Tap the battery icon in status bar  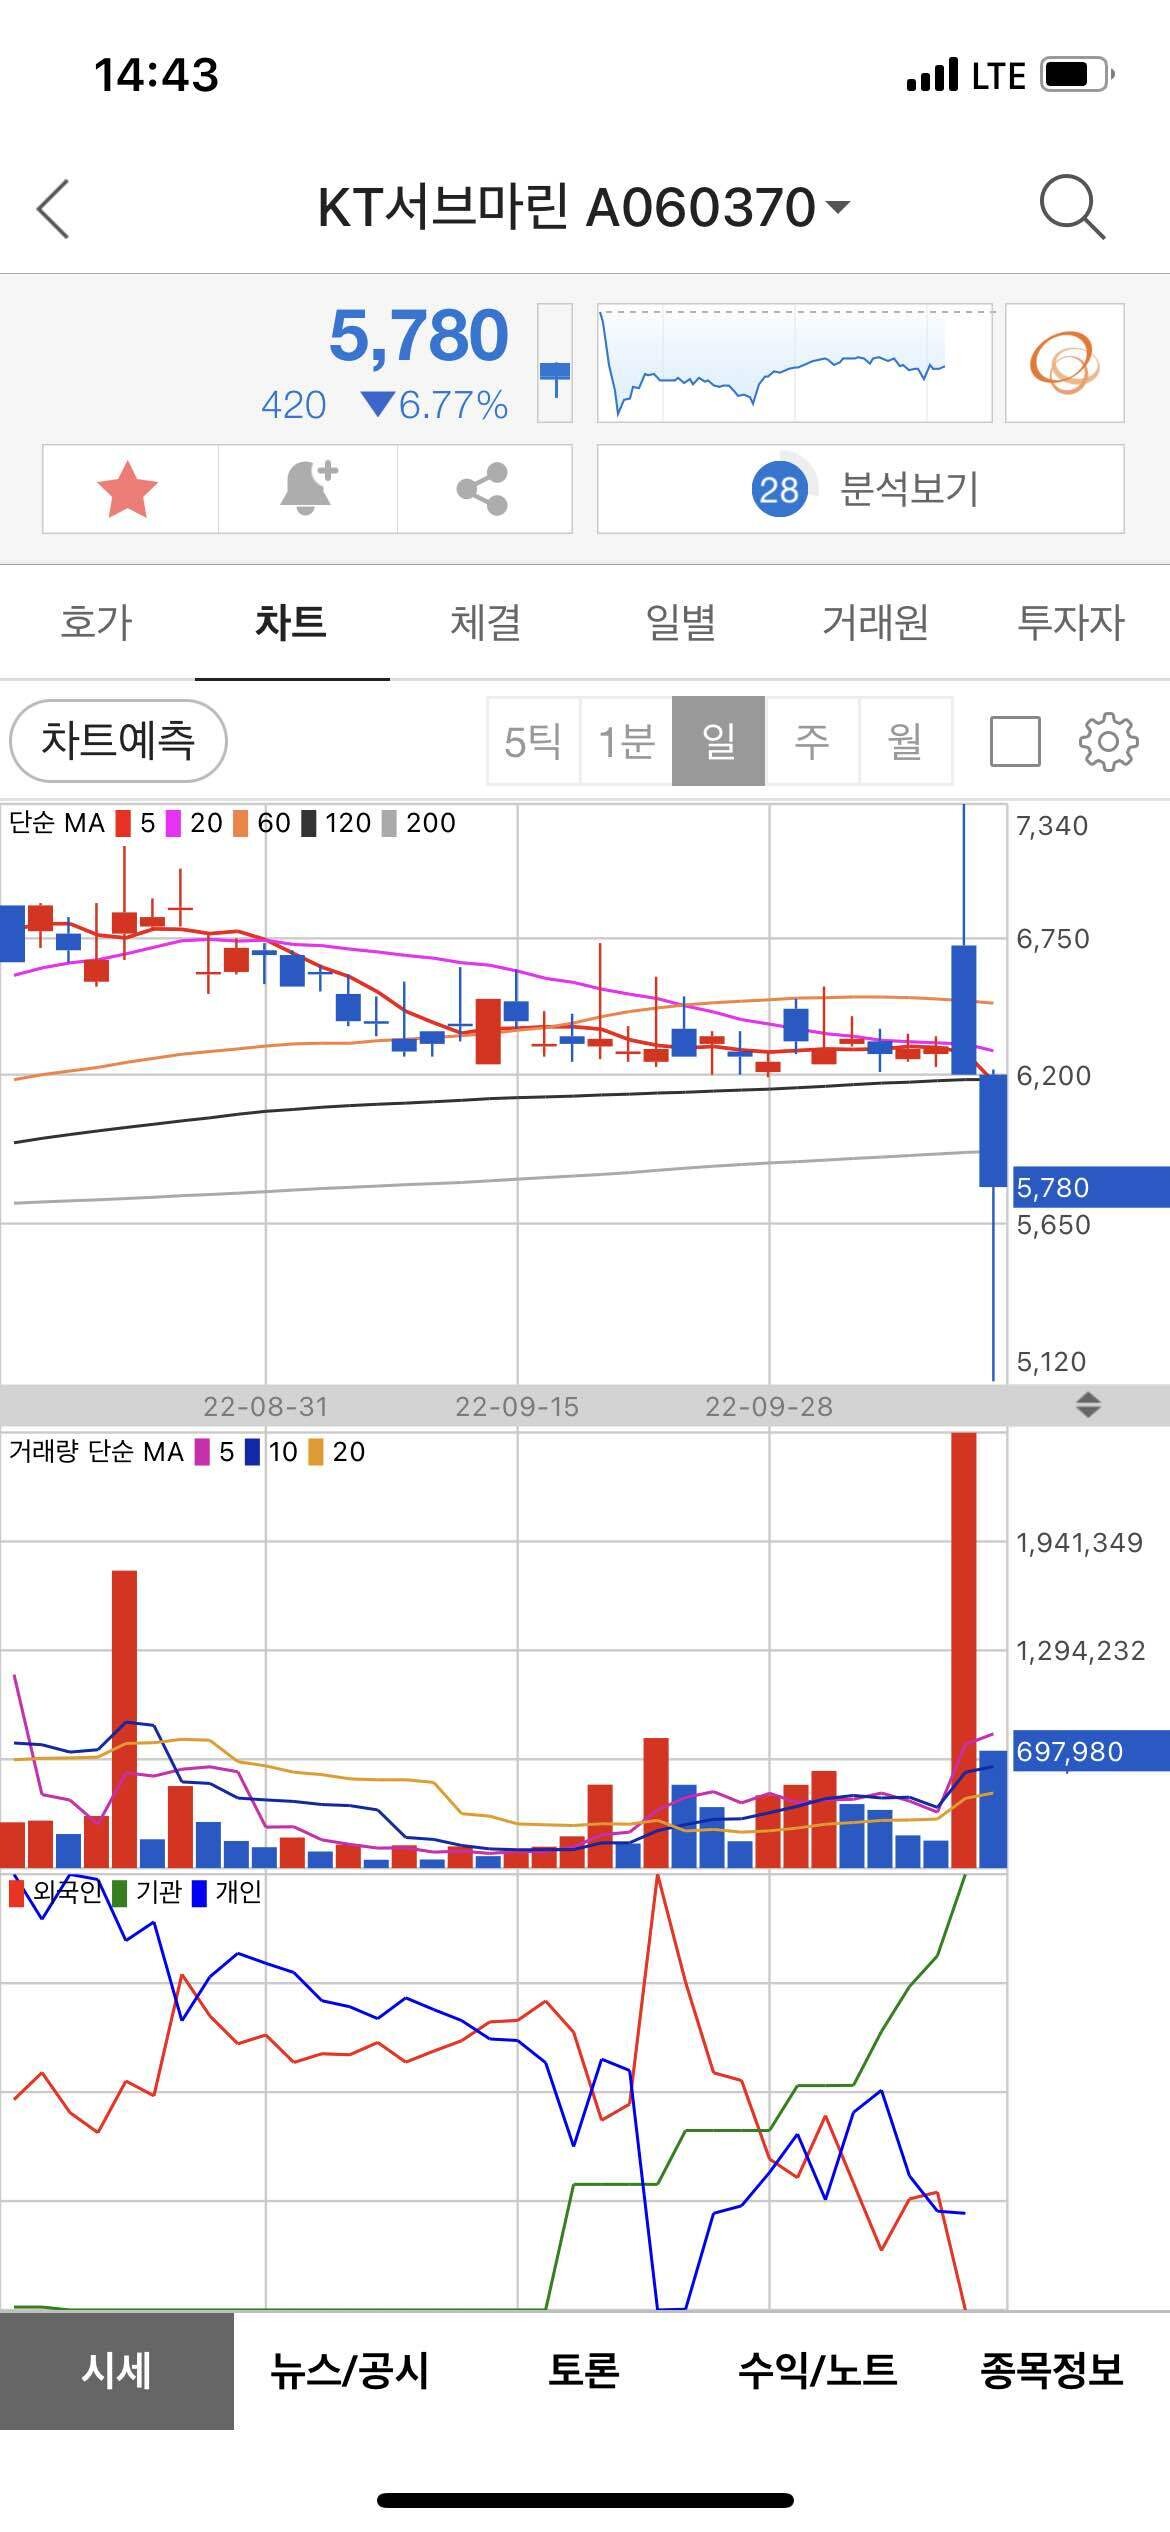[1078, 75]
